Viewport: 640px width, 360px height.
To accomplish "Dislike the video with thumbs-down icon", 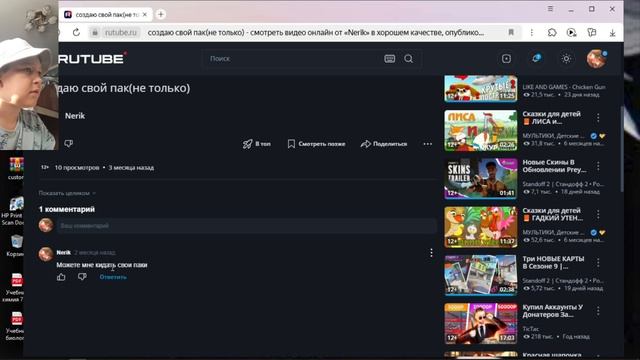I will [69, 144].
